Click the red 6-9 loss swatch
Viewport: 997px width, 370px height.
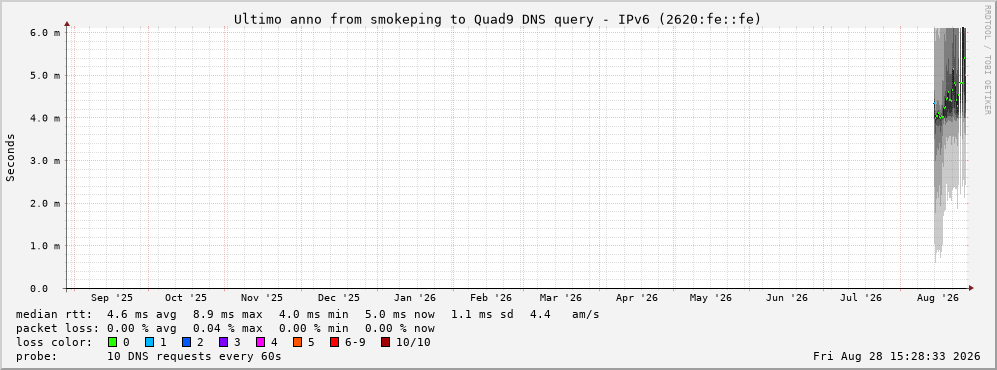tap(334, 342)
